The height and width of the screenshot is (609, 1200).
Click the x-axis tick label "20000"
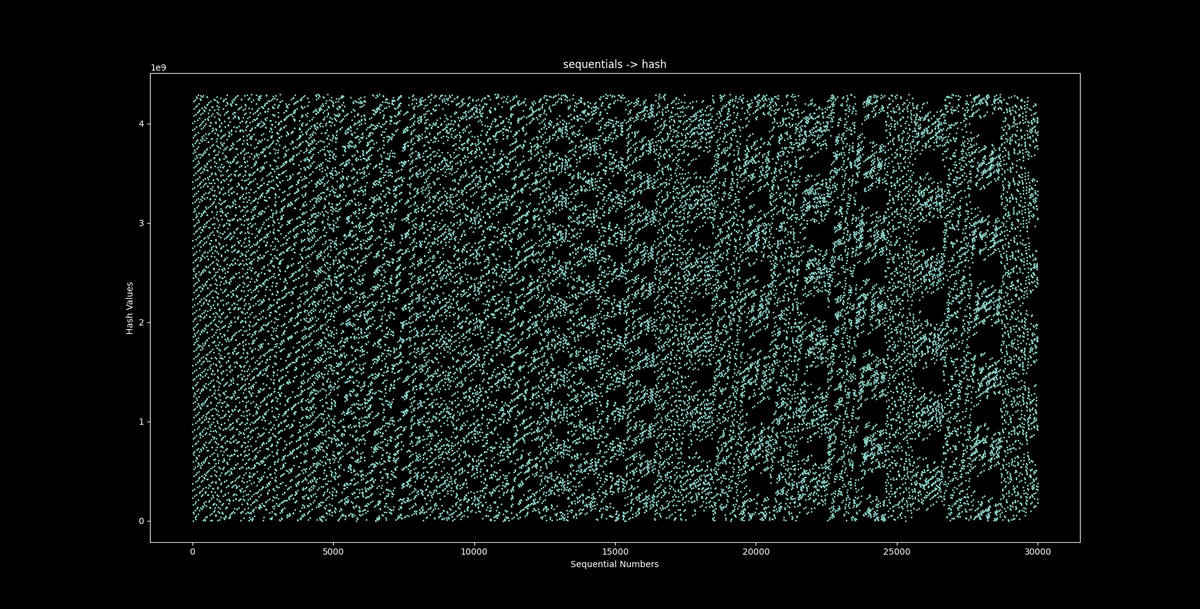pyautogui.click(x=756, y=551)
